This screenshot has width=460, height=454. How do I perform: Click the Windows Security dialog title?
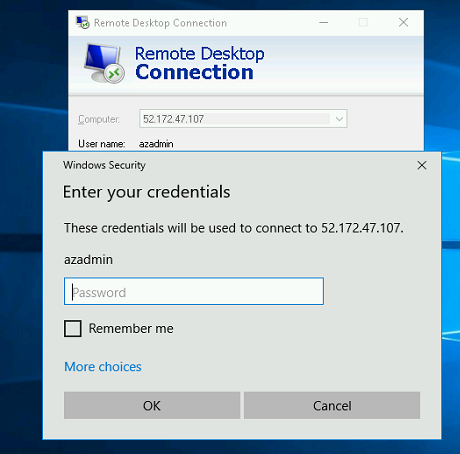click(x=104, y=165)
